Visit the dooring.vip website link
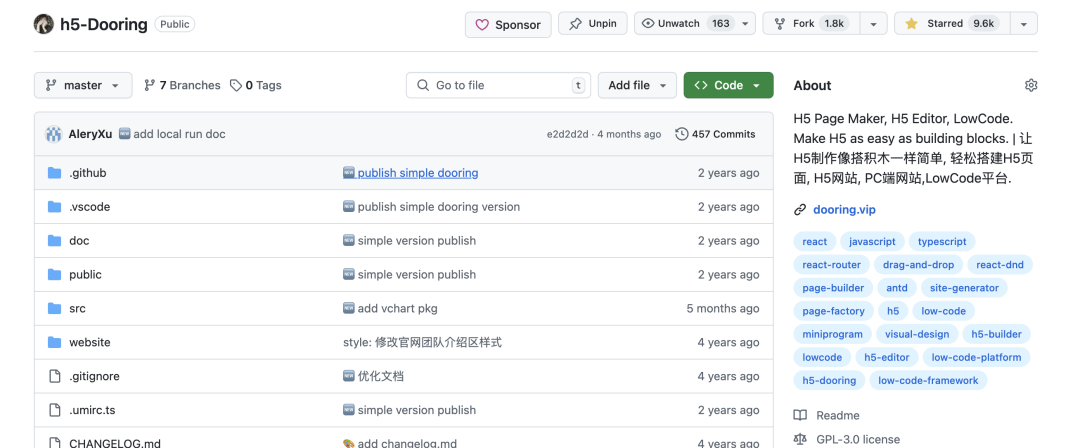1080x448 pixels. coord(844,210)
